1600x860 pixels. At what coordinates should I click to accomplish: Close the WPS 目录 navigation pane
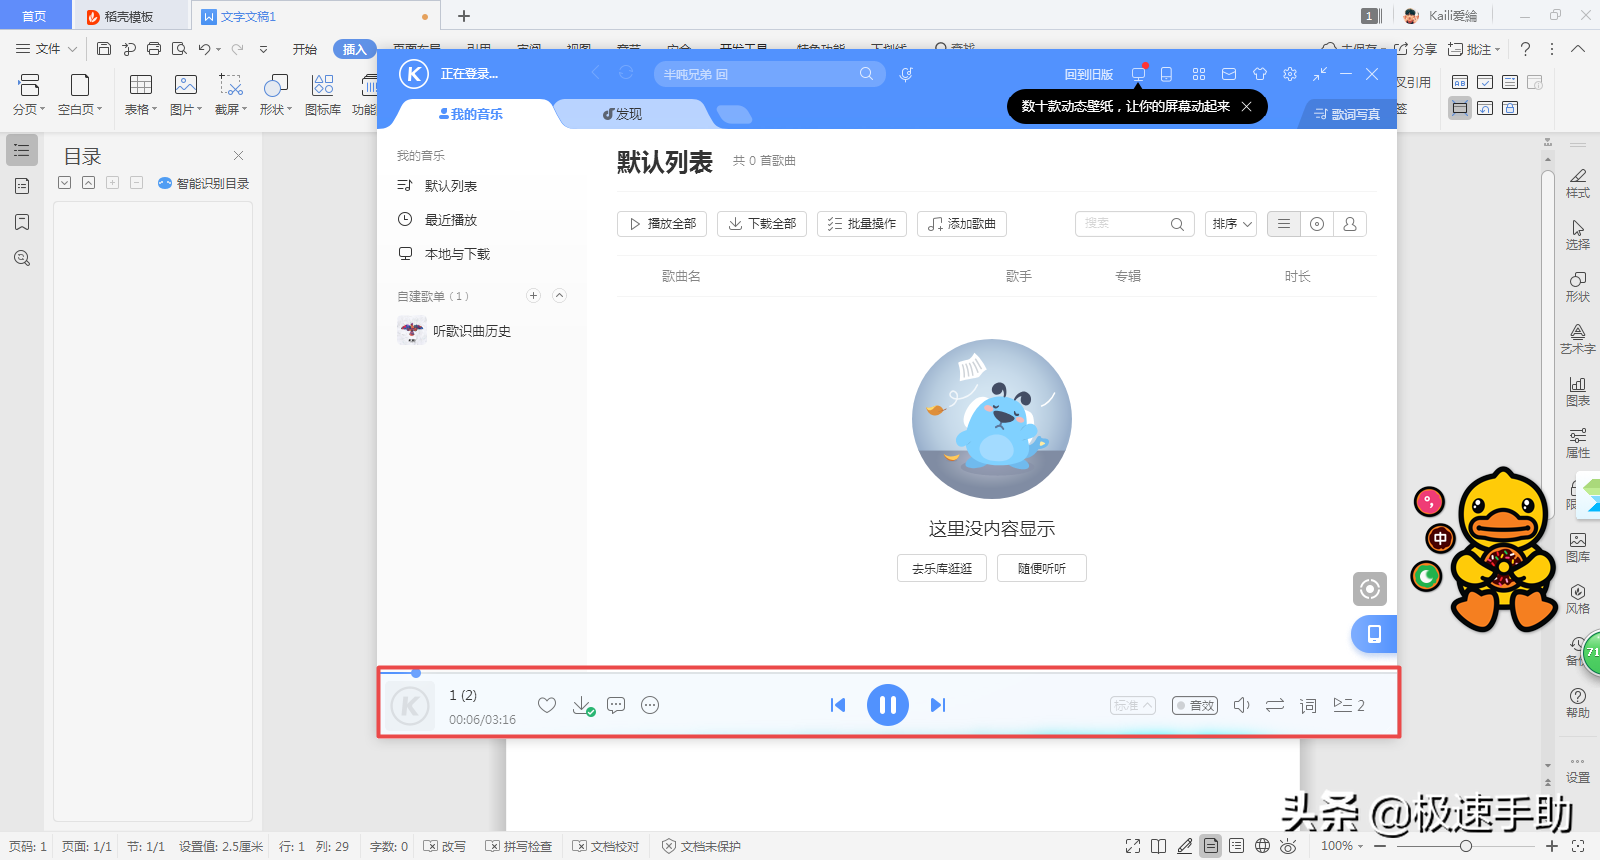tap(238, 155)
